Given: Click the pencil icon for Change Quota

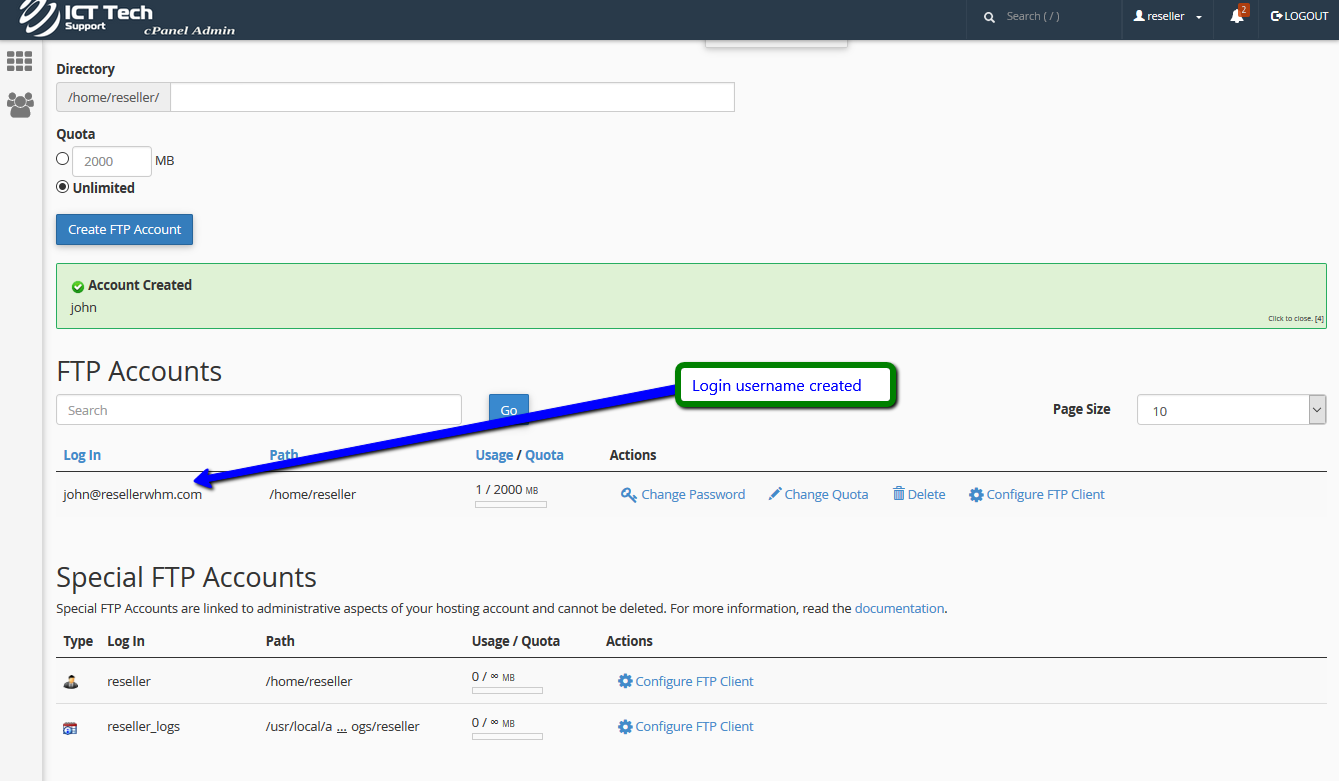Looking at the screenshot, I should 775,494.
